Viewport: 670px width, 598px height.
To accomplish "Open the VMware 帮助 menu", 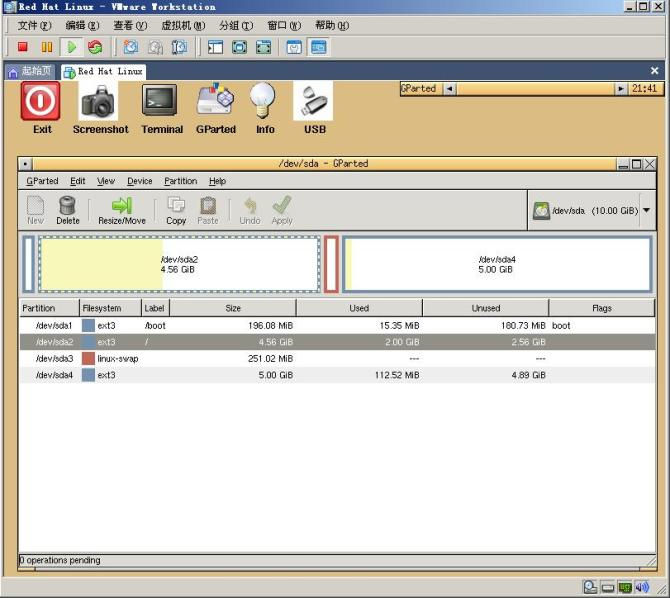I will click(x=332, y=26).
